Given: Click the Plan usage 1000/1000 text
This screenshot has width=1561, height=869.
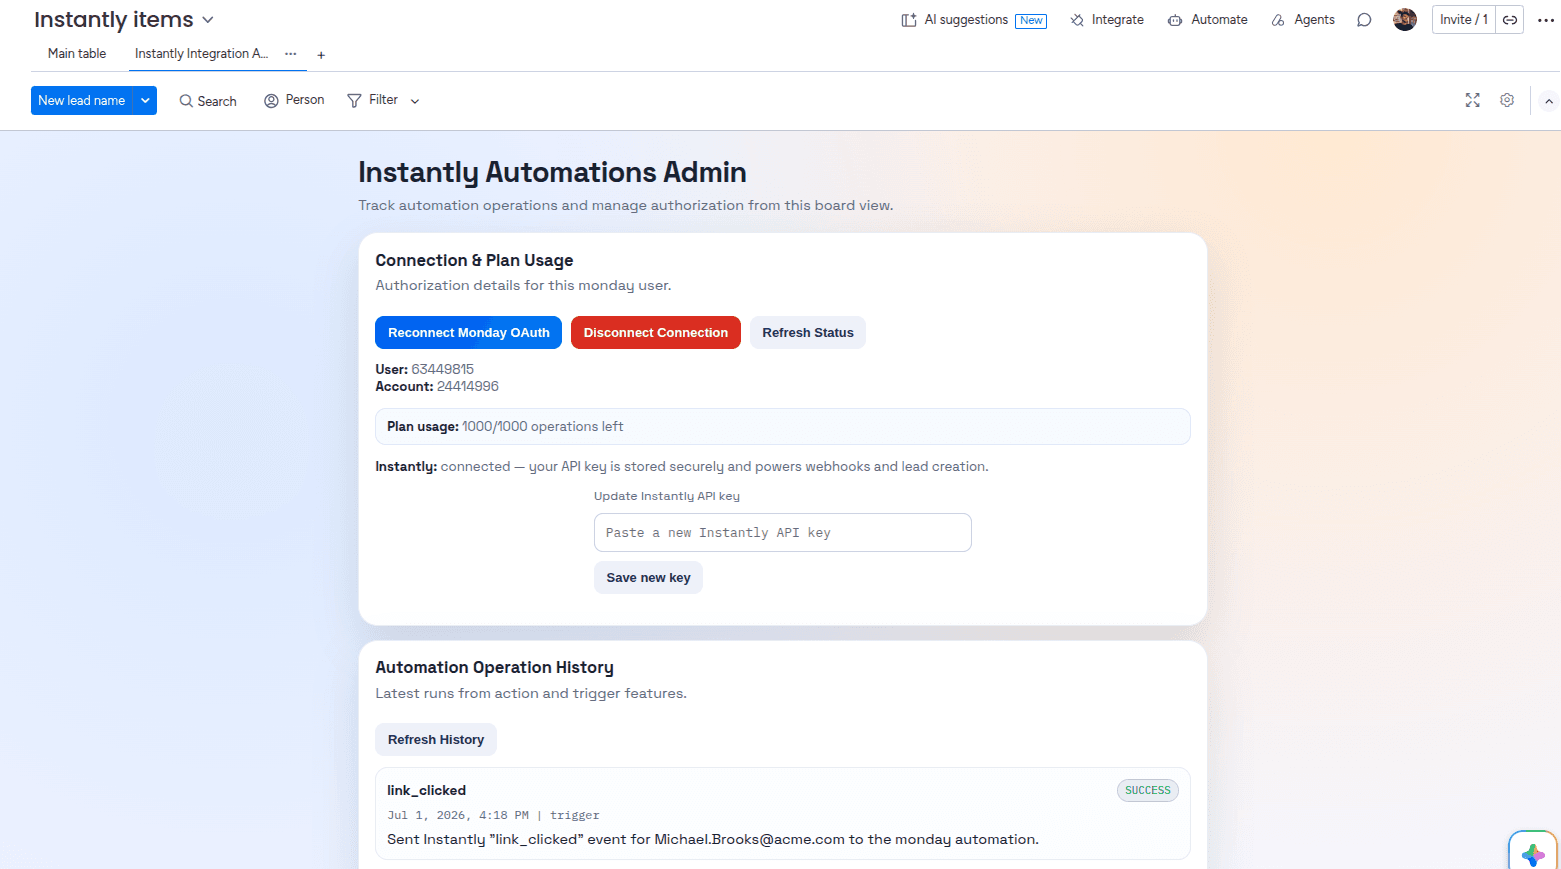Looking at the screenshot, I should coord(505,427).
